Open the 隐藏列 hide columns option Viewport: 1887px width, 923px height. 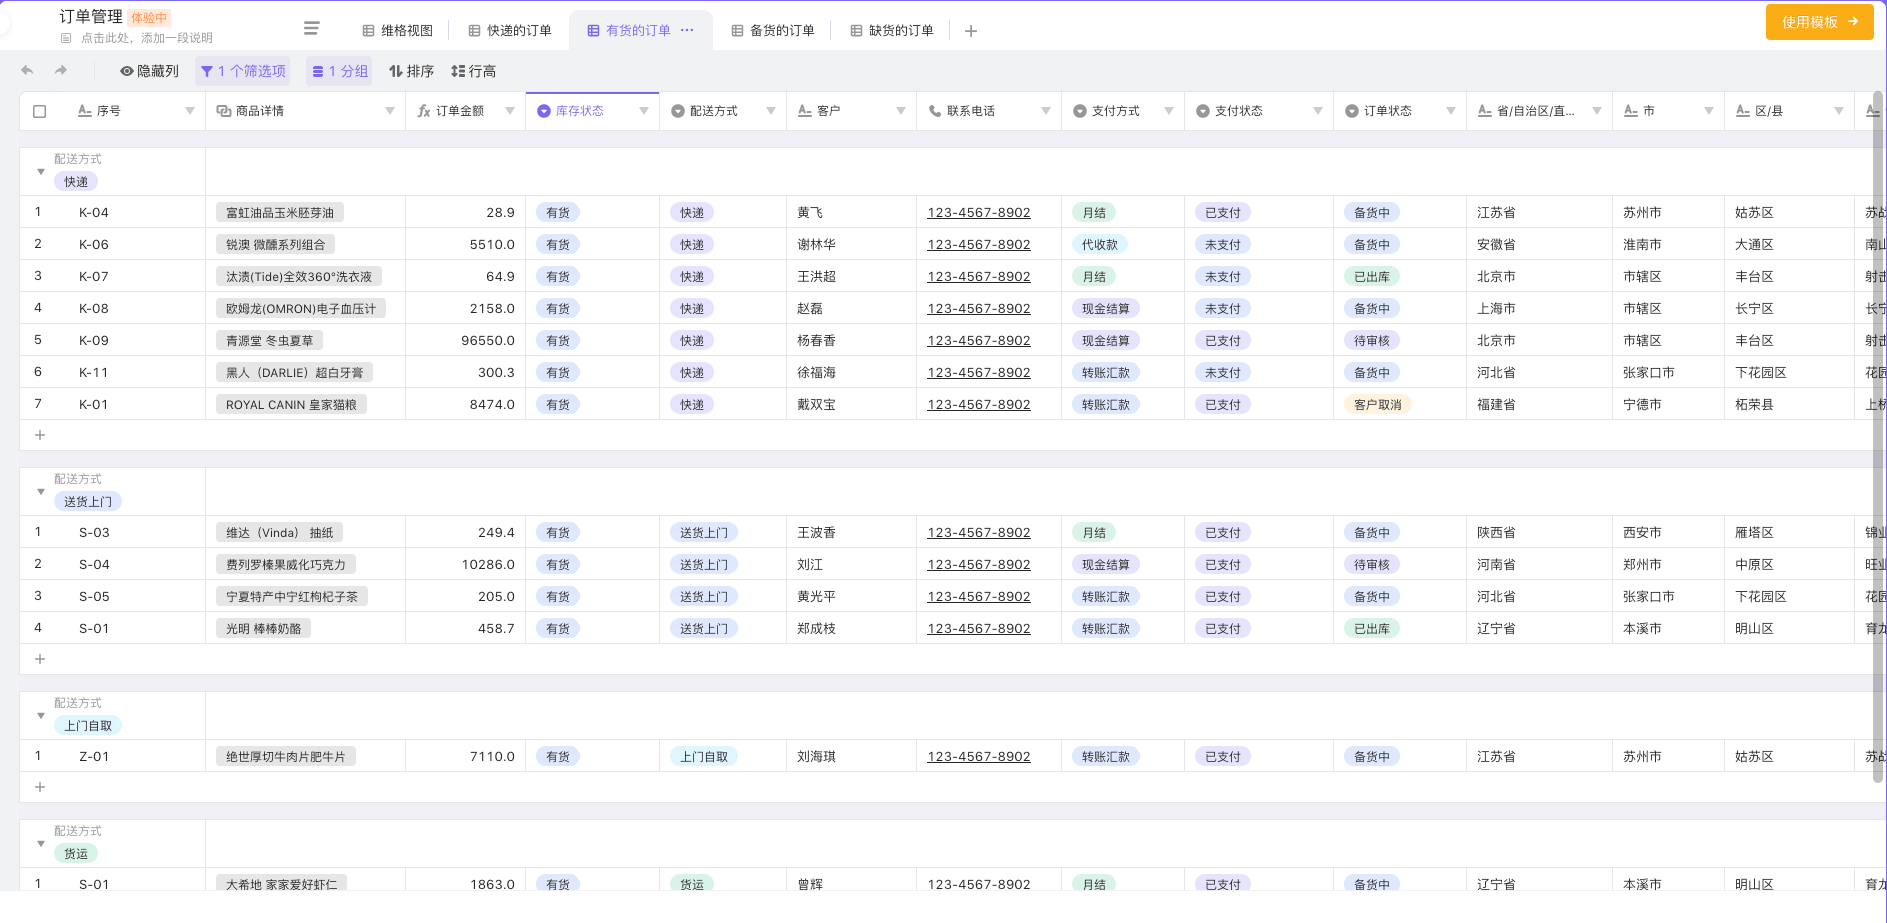point(149,71)
